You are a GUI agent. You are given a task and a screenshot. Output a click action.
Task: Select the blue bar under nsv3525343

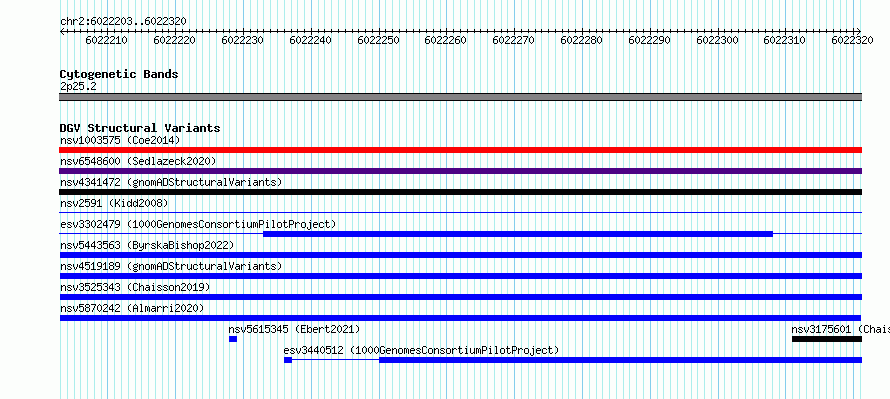click(x=460, y=297)
